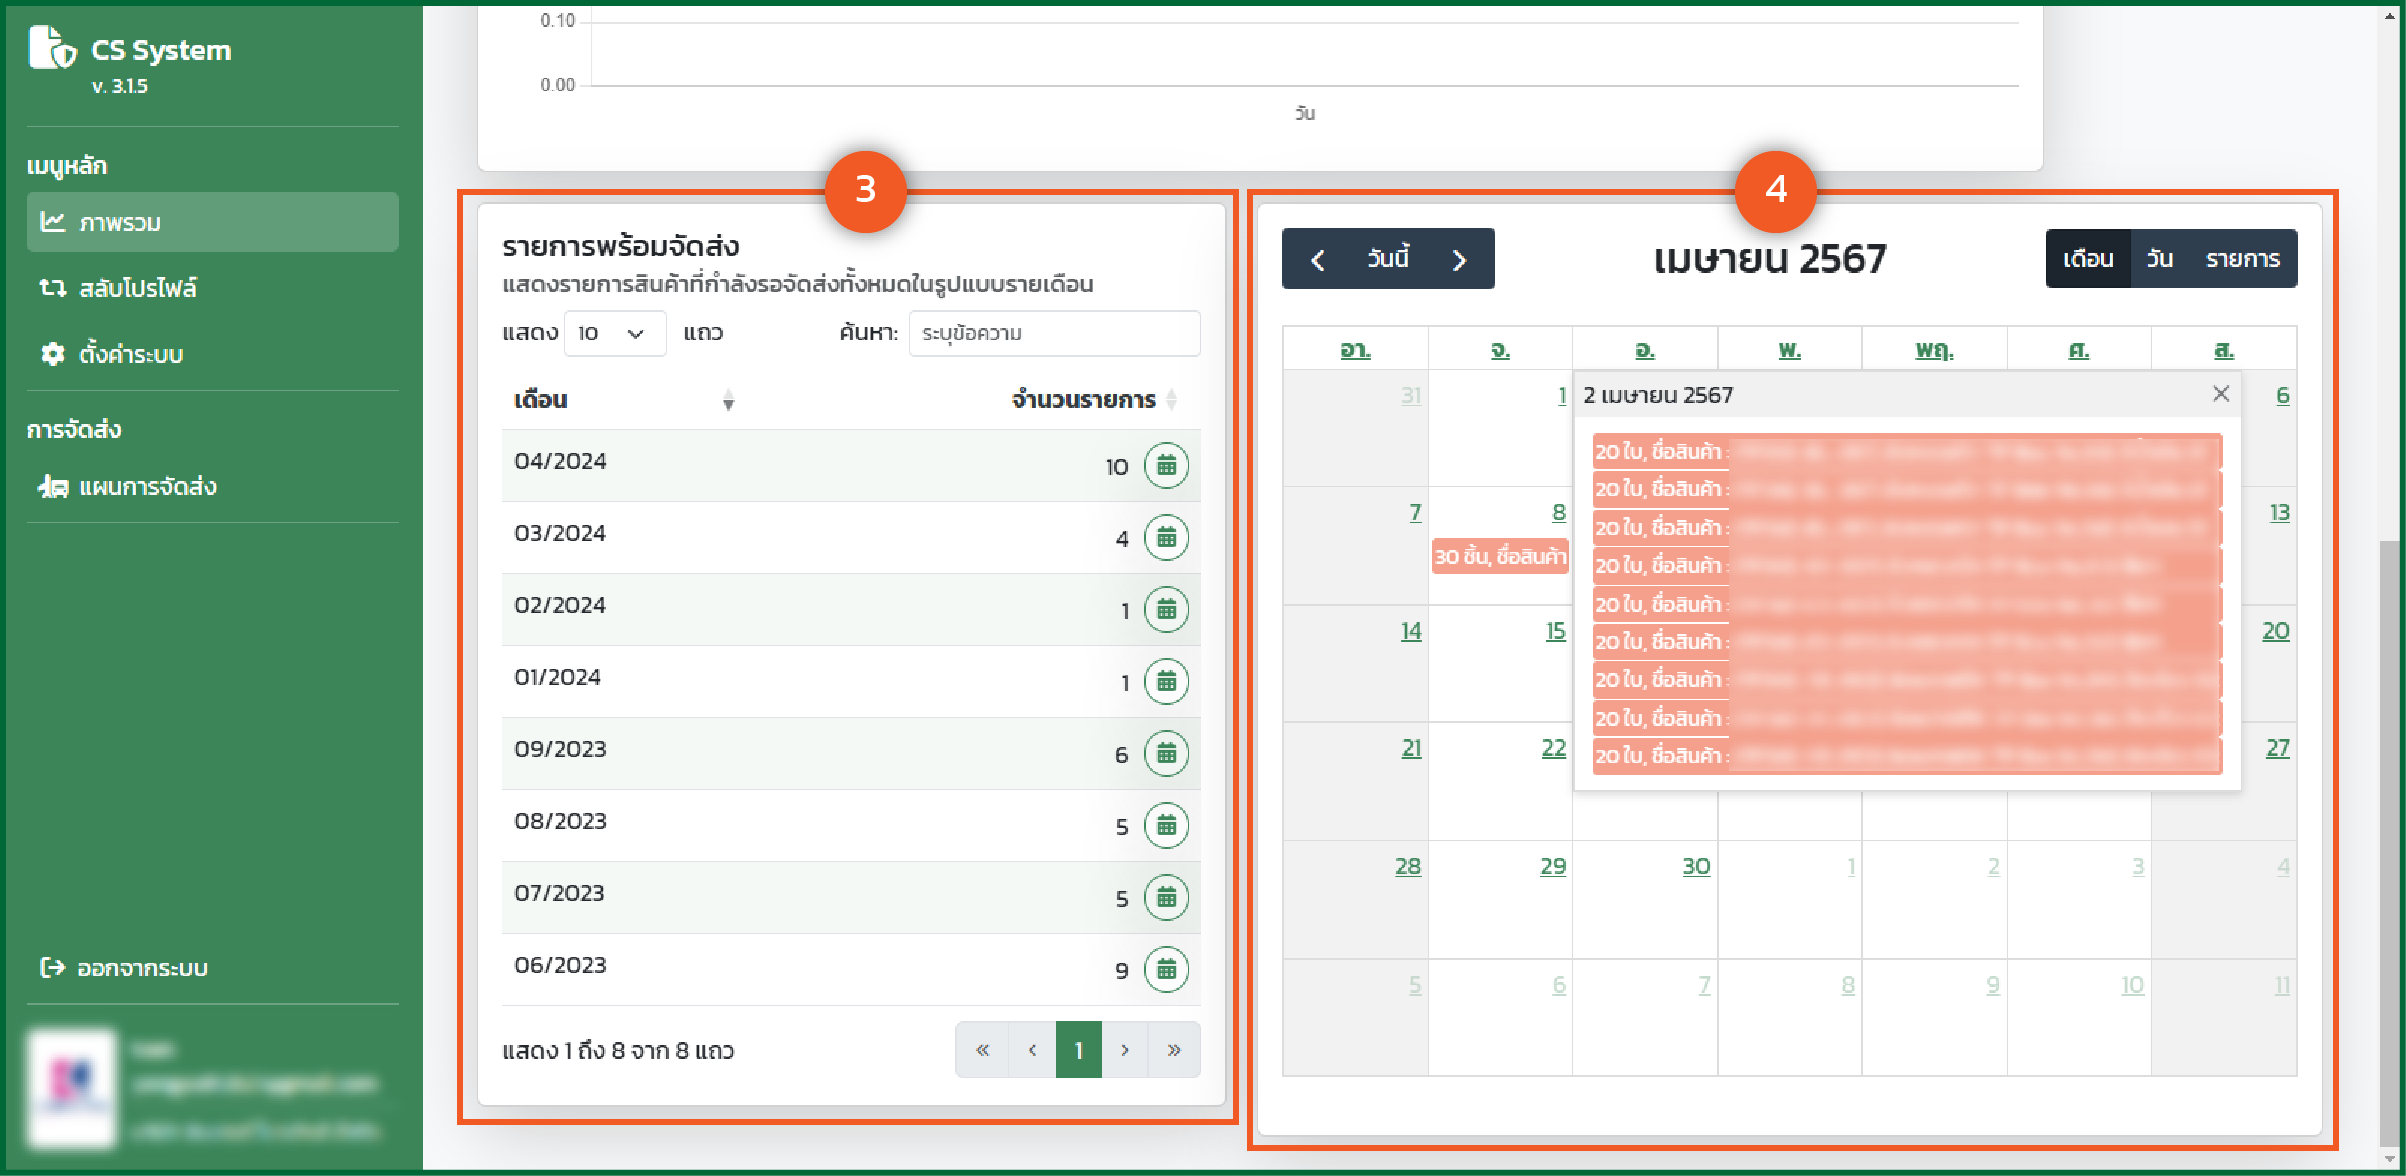Open calendar icon for 04/2024 row

pos(1166,466)
